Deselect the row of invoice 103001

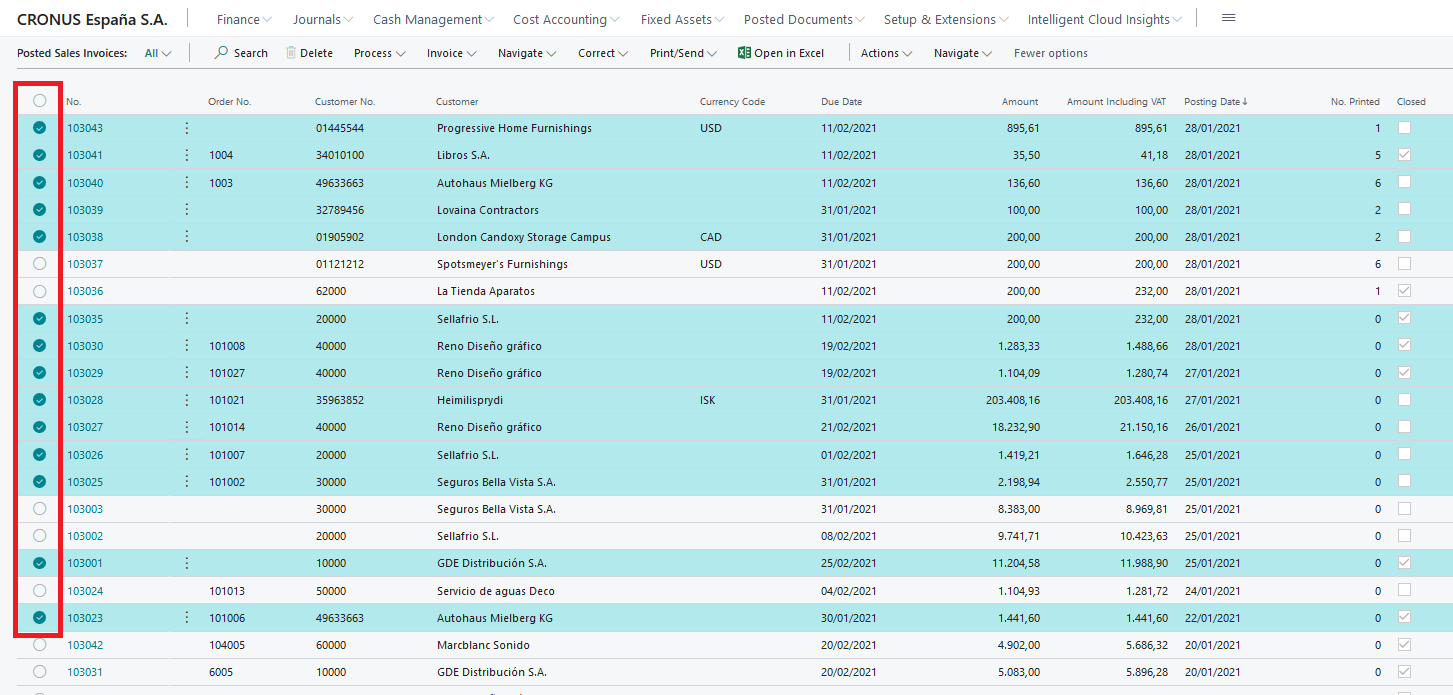40,563
